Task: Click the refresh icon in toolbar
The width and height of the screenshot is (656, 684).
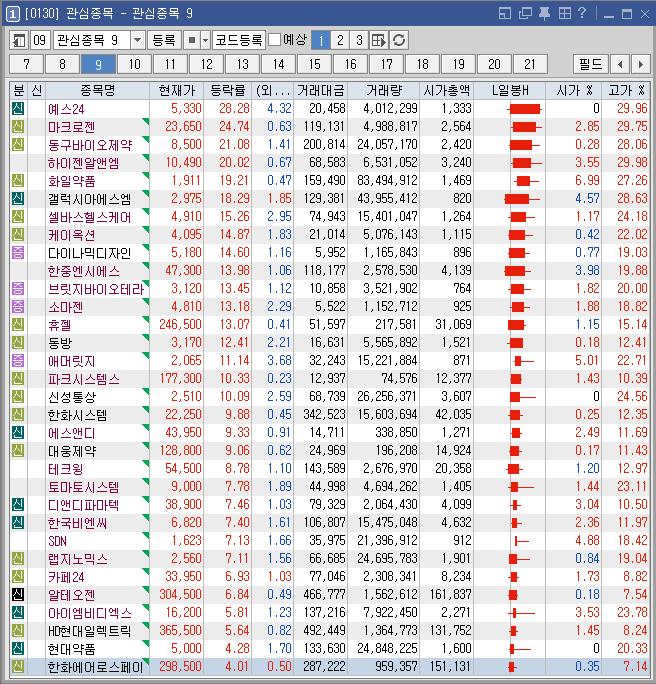Action: click(x=399, y=41)
